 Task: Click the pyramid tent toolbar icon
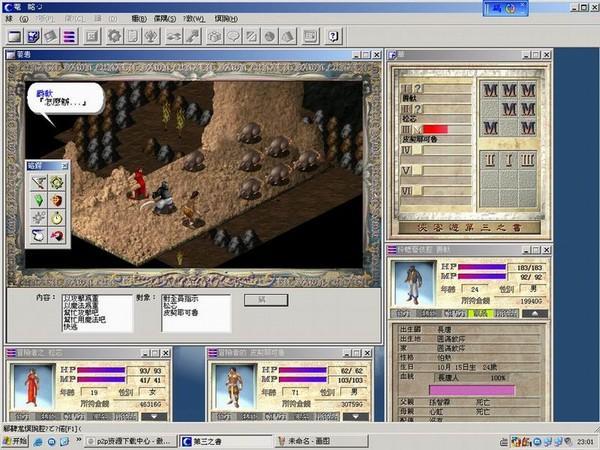[287, 36]
